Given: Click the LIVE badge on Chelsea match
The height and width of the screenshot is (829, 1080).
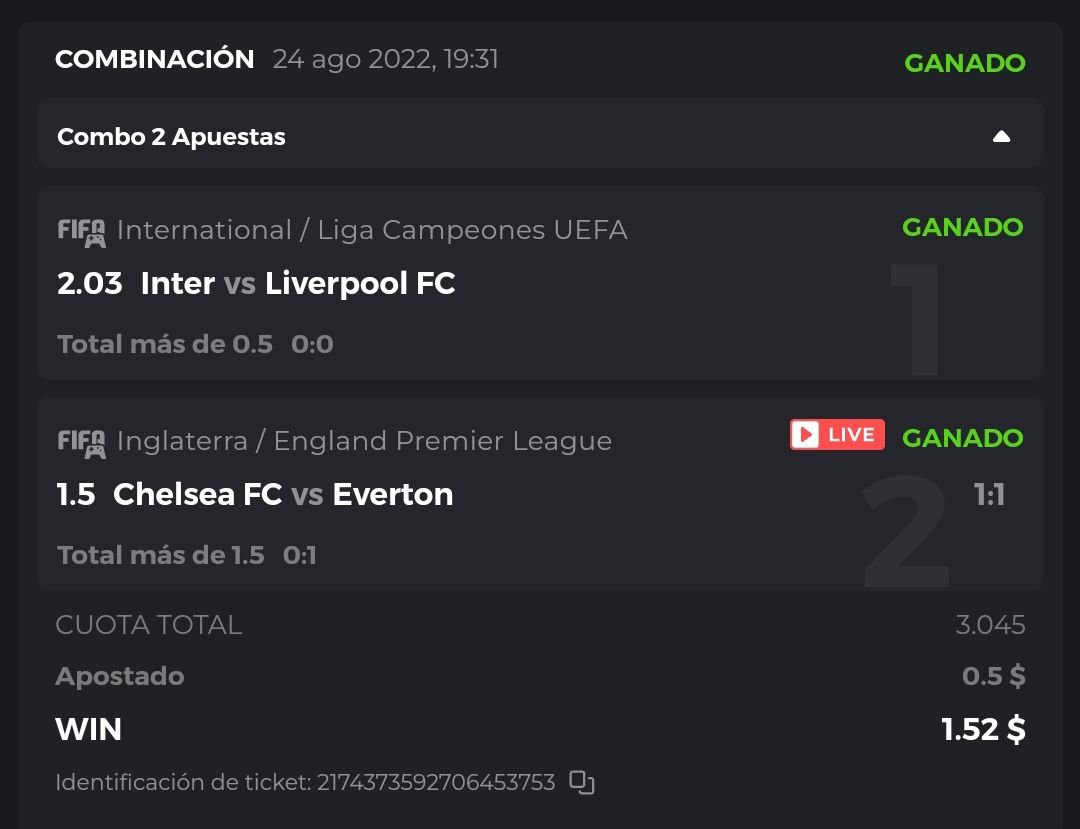Looking at the screenshot, I should [x=837, y=435].
